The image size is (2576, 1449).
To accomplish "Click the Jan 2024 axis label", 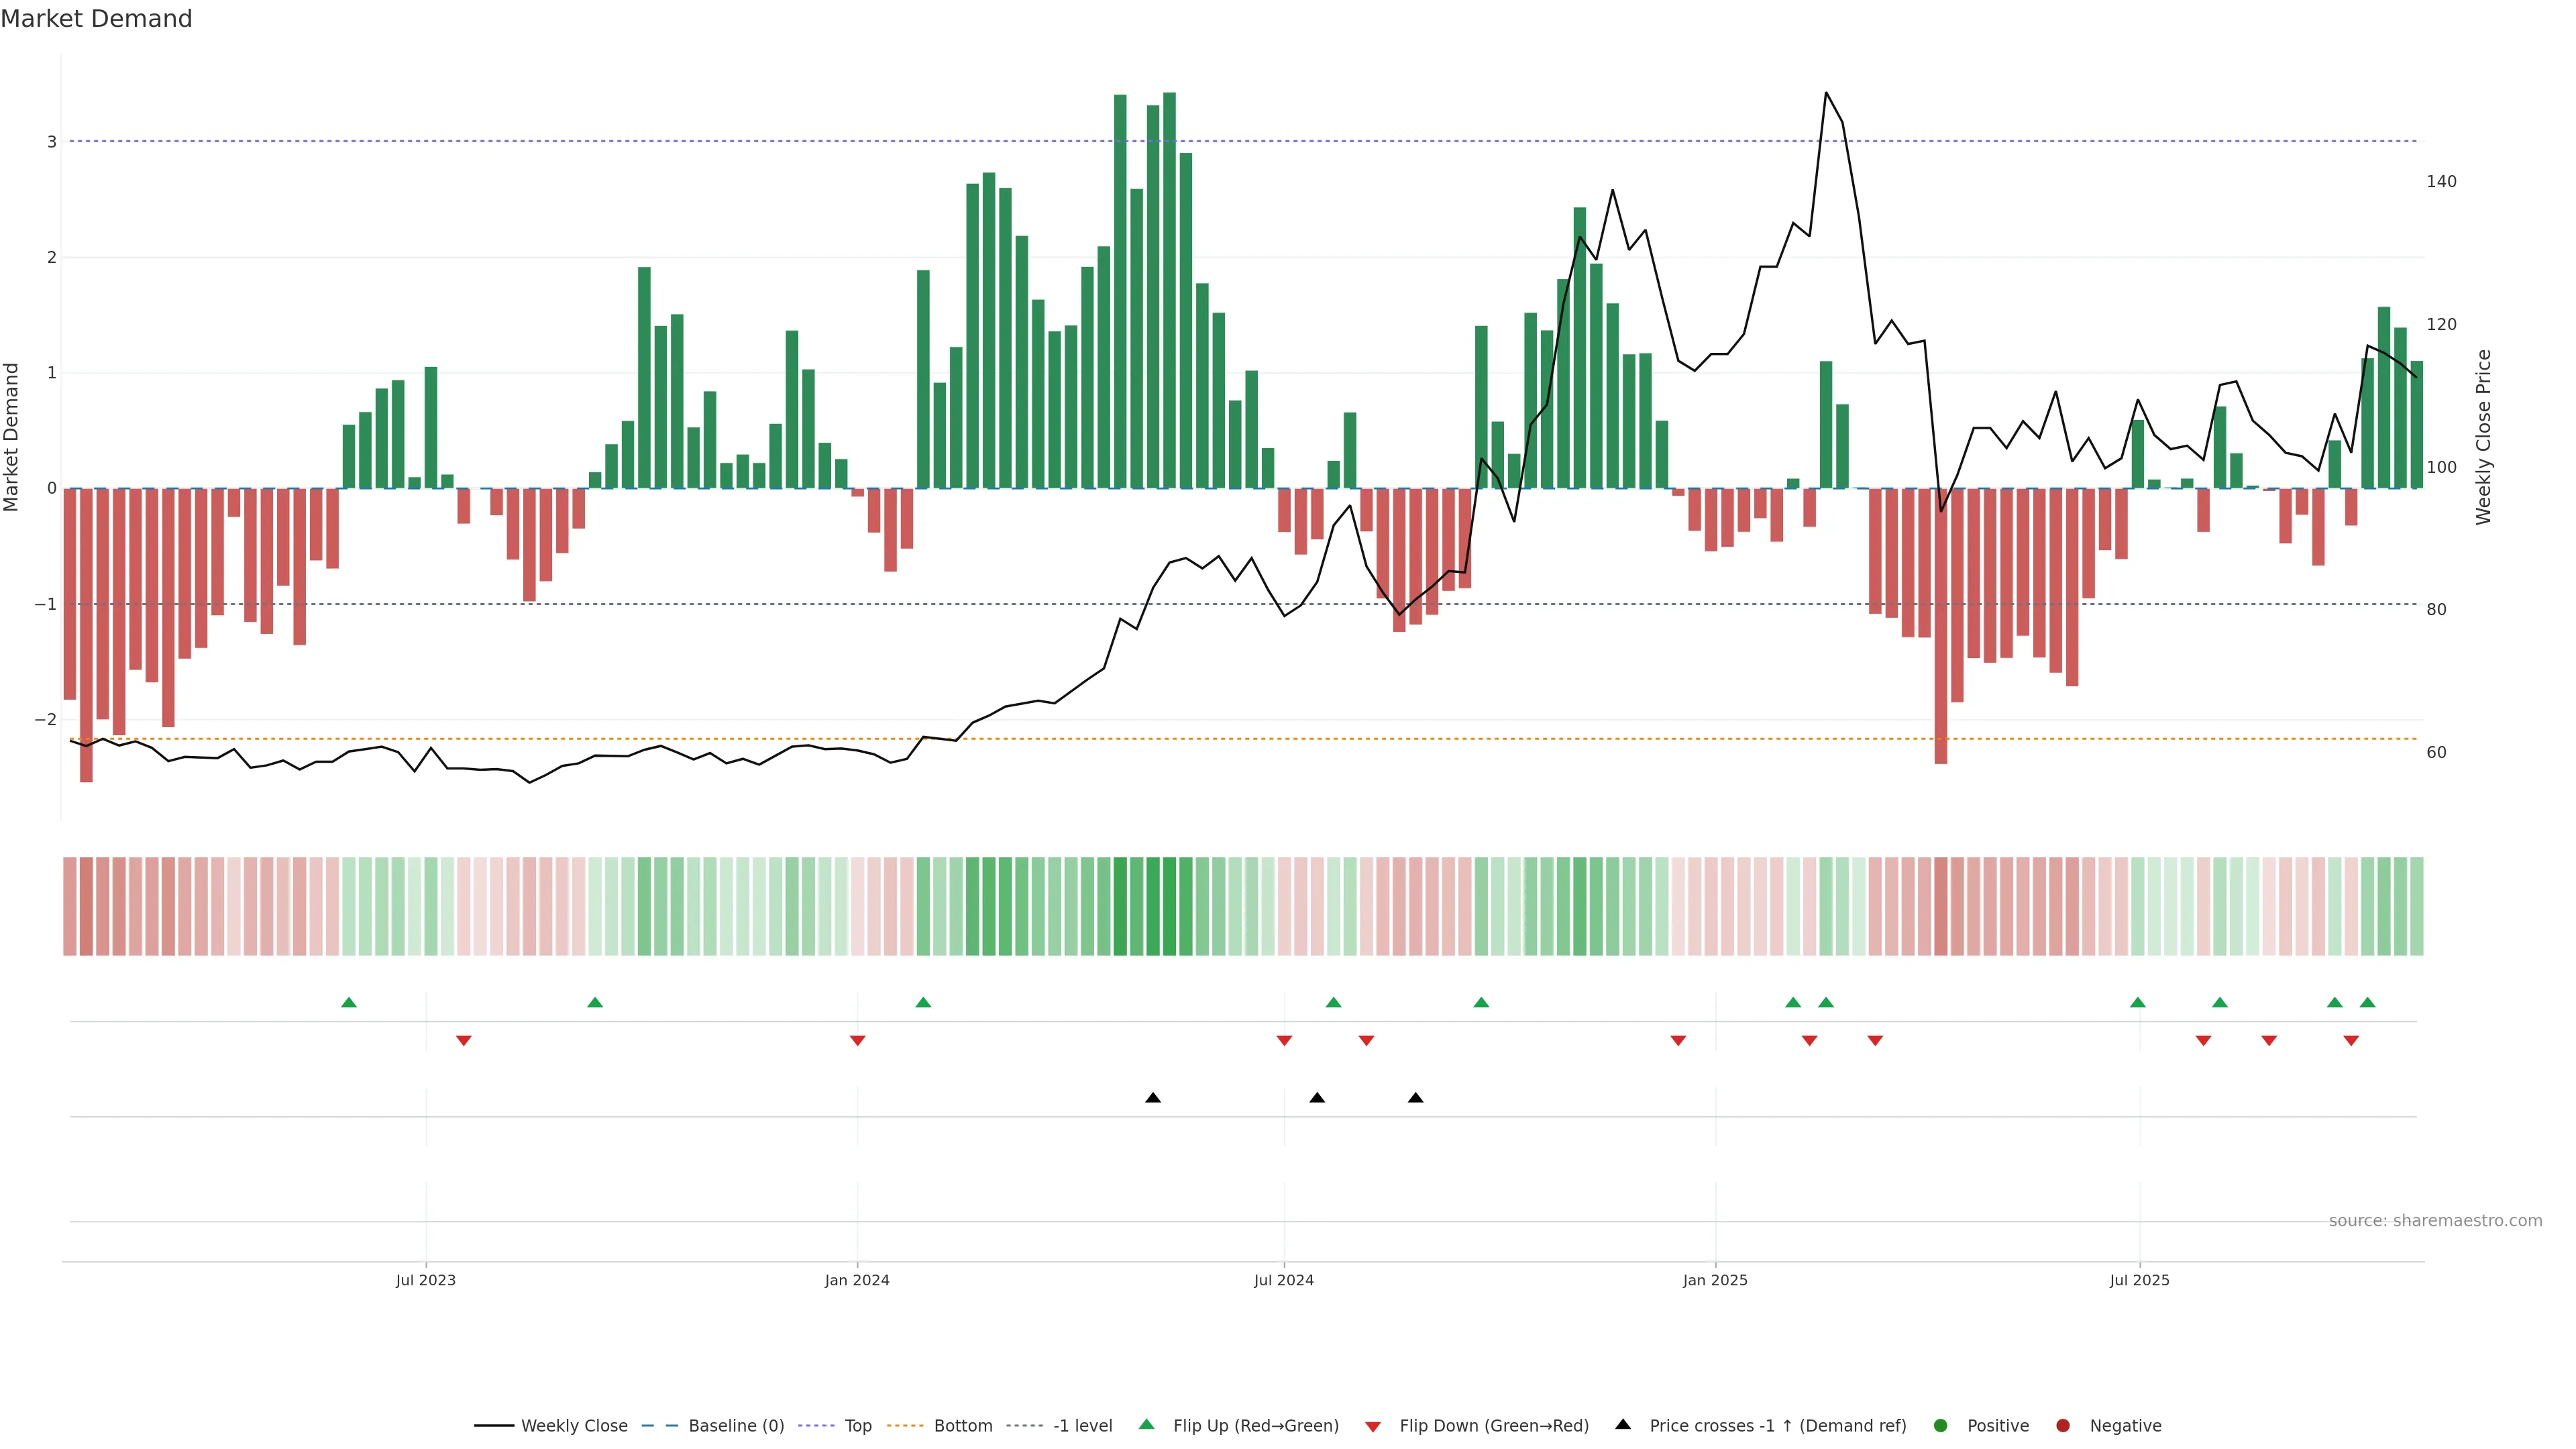I will click(x=857, y=1280).
